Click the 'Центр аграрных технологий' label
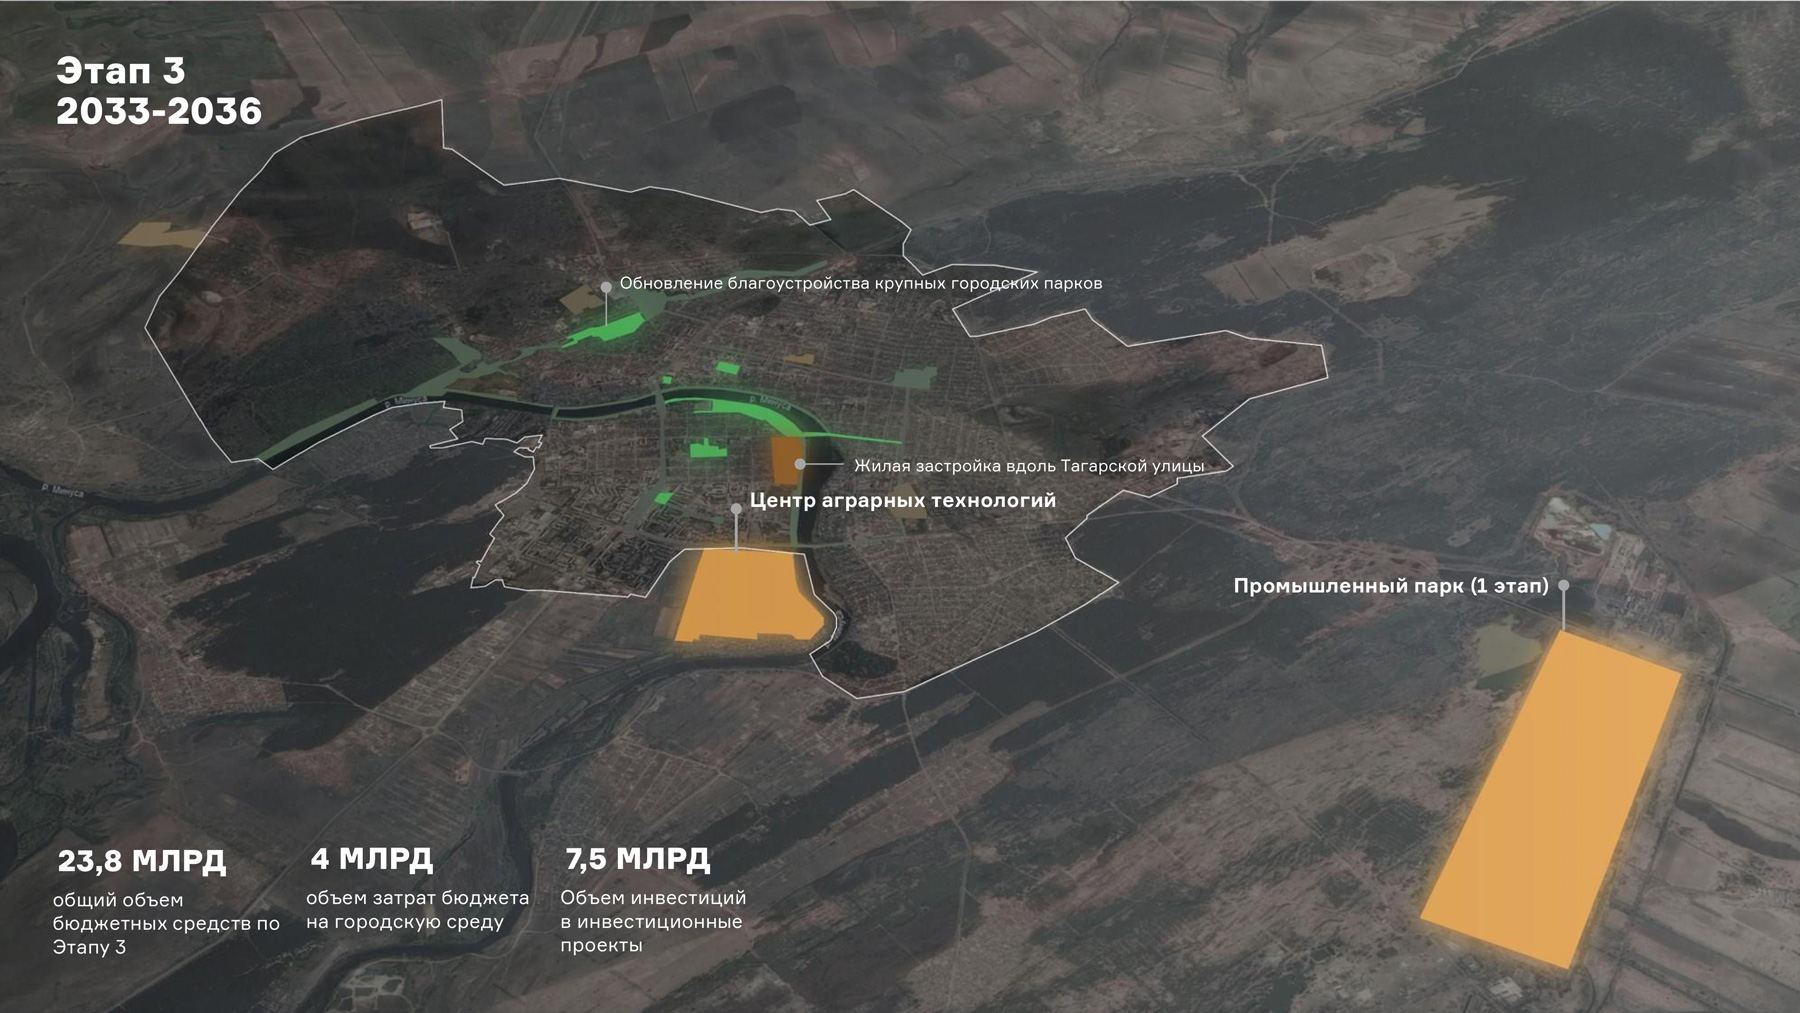Screen dimensions: 1800x1013 point(902,501)
